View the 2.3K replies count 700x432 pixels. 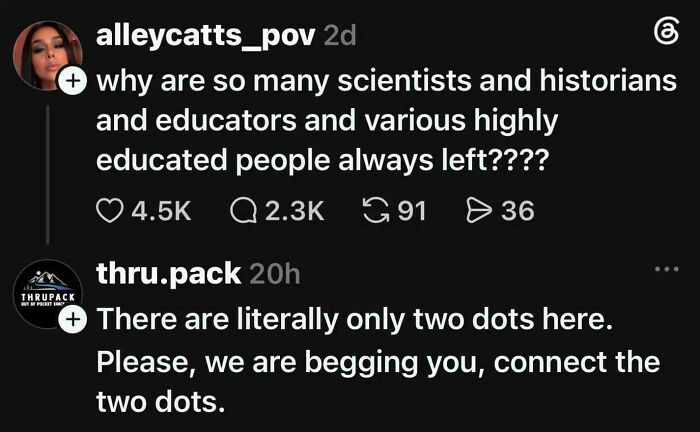[295, 211]
